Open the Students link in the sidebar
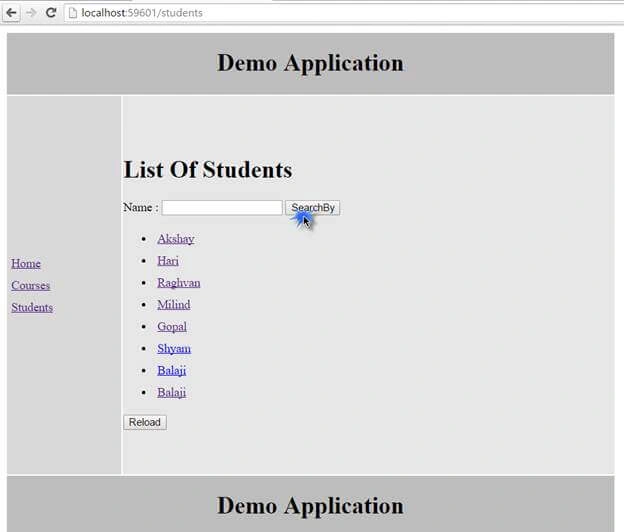The image size is (624, 532). tap(32, 307)
